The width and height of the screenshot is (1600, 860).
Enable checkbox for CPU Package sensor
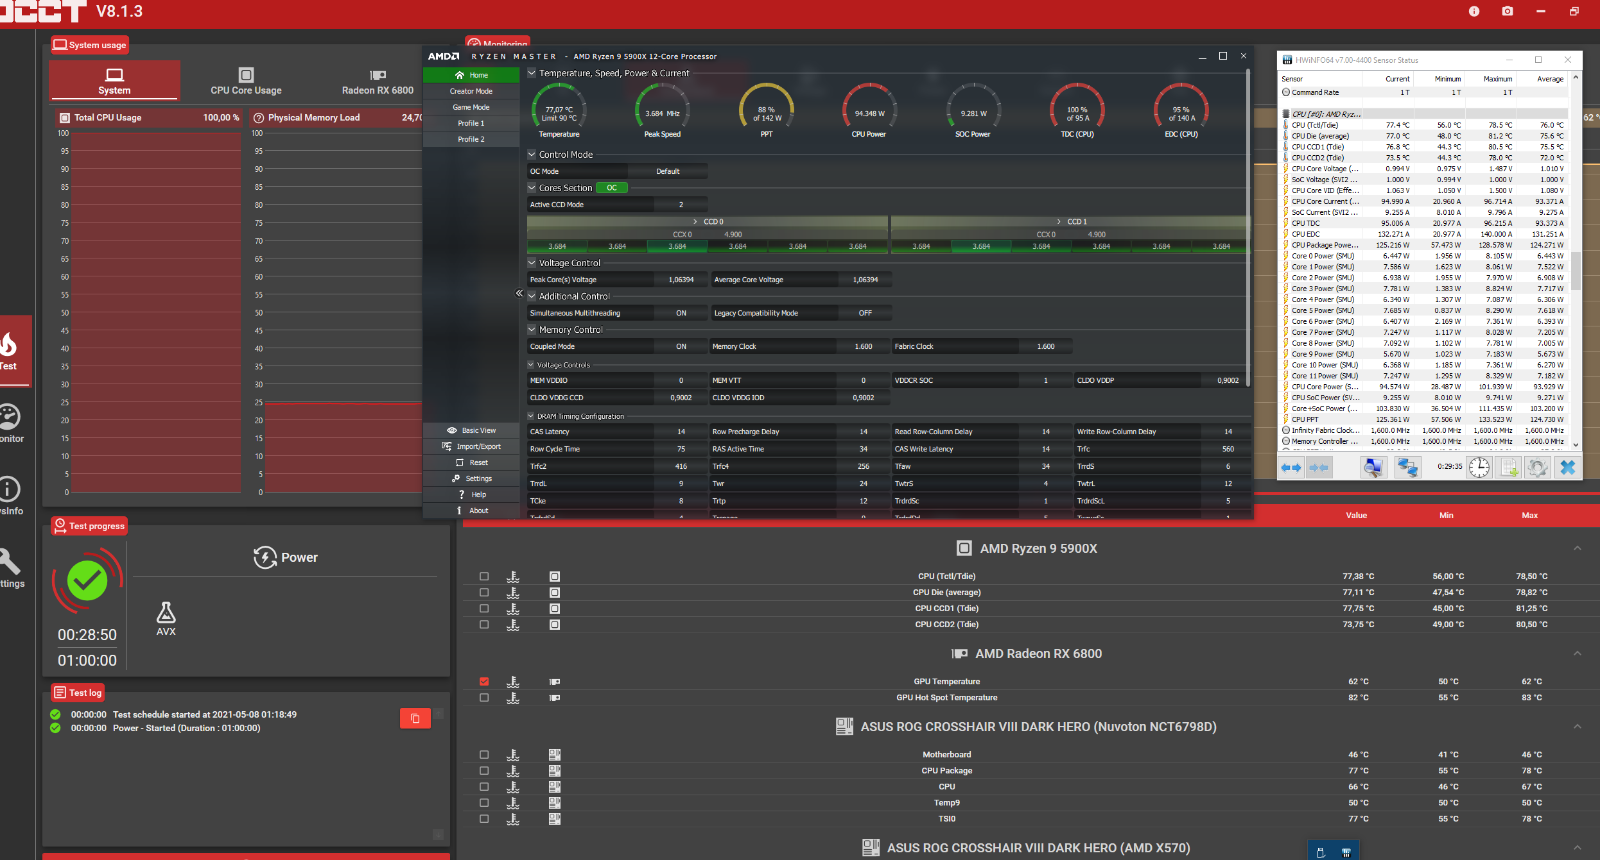[484, 771]
